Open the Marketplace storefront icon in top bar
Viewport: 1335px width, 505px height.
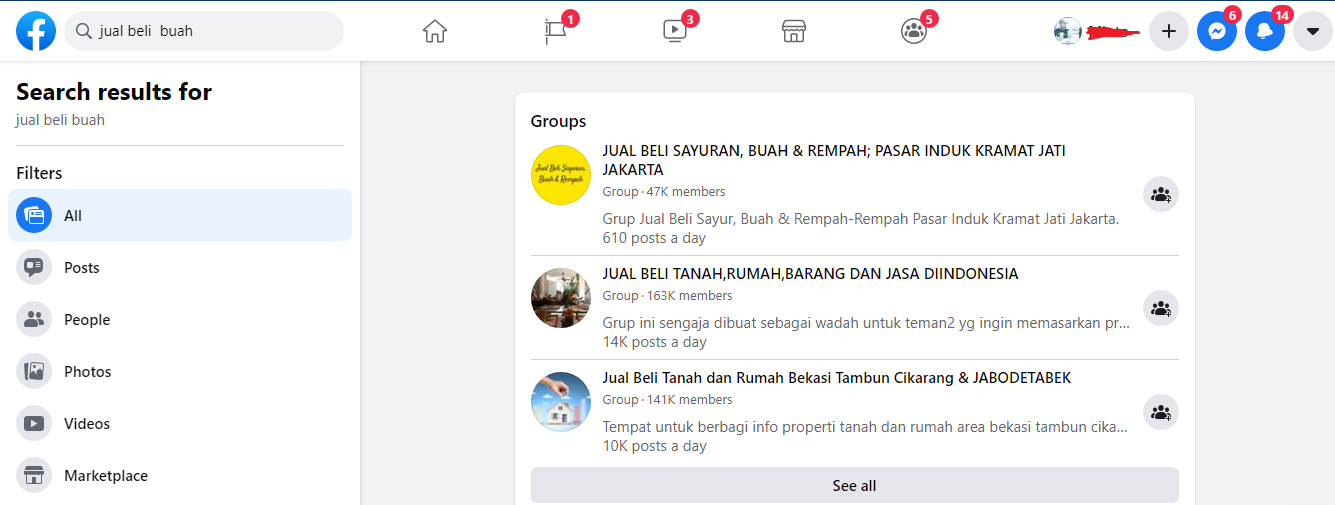(x=794, y=31)
